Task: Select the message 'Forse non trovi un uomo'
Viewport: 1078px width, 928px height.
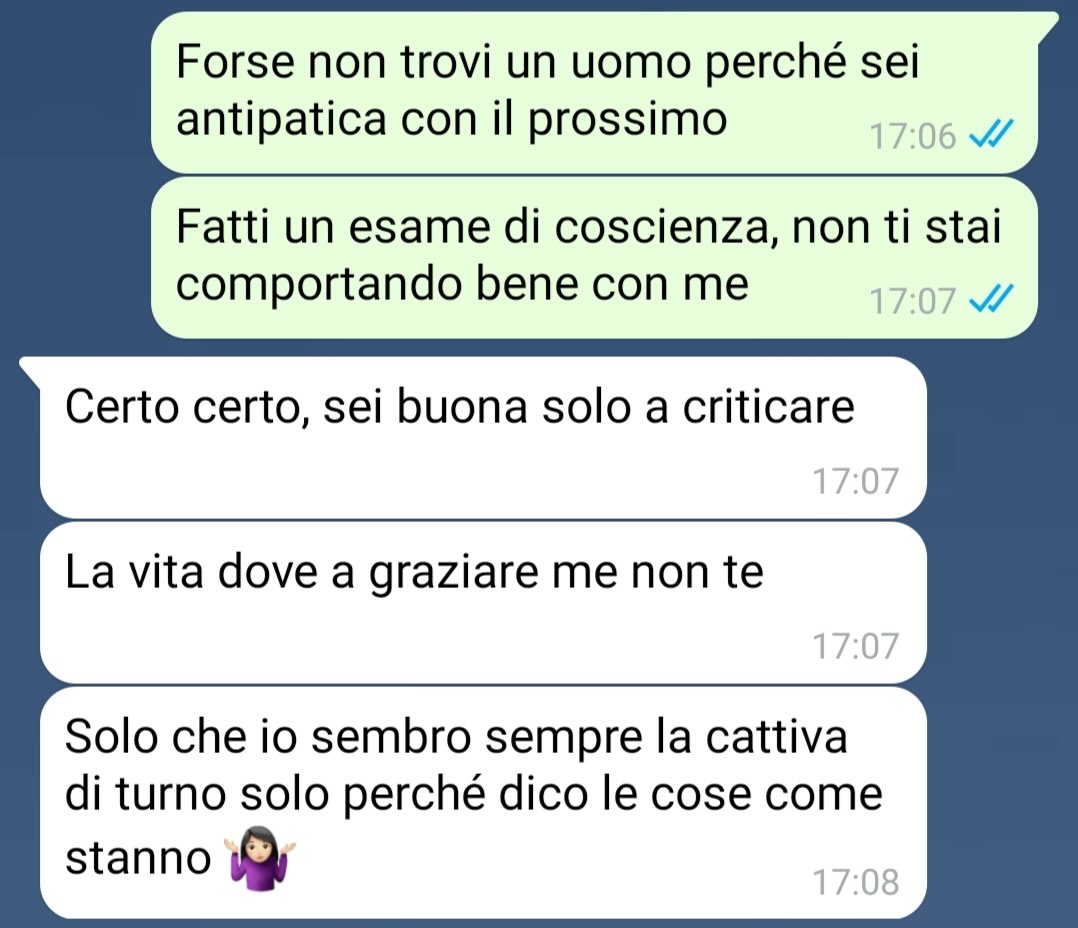Action: (x=594, y=92)
